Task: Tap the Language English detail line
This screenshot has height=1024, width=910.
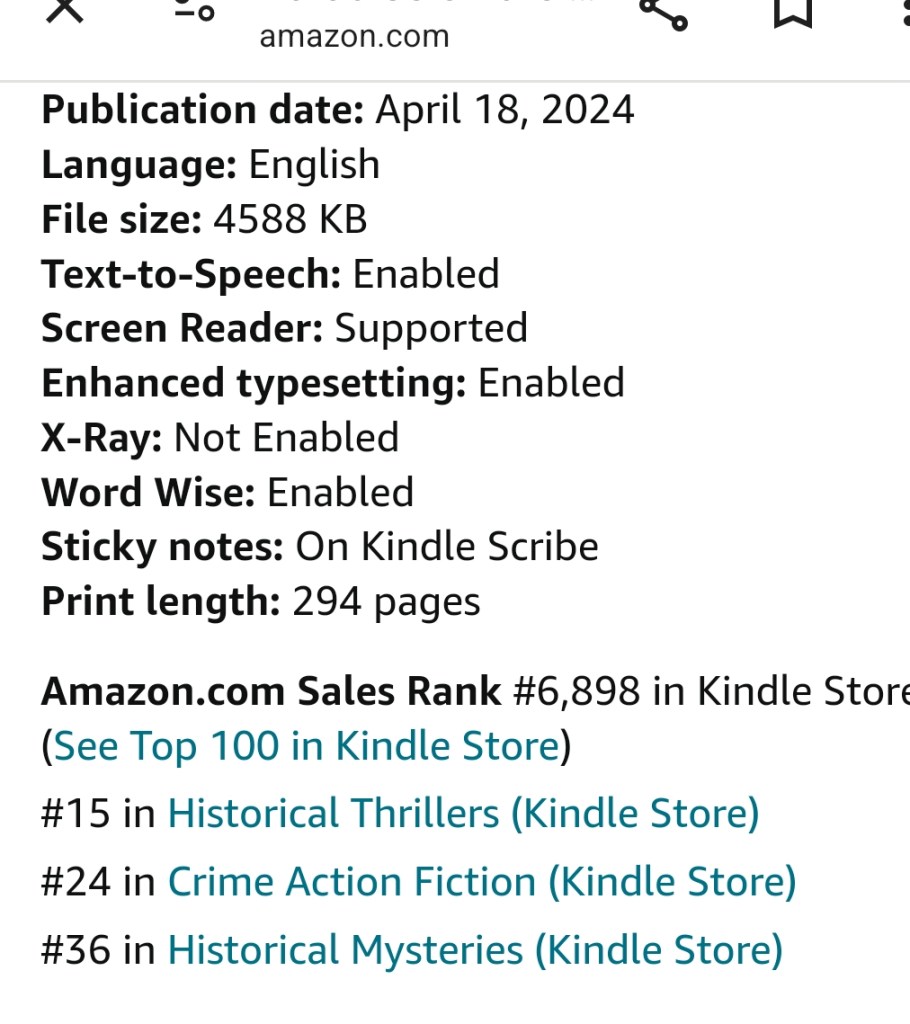Action: 210,165
